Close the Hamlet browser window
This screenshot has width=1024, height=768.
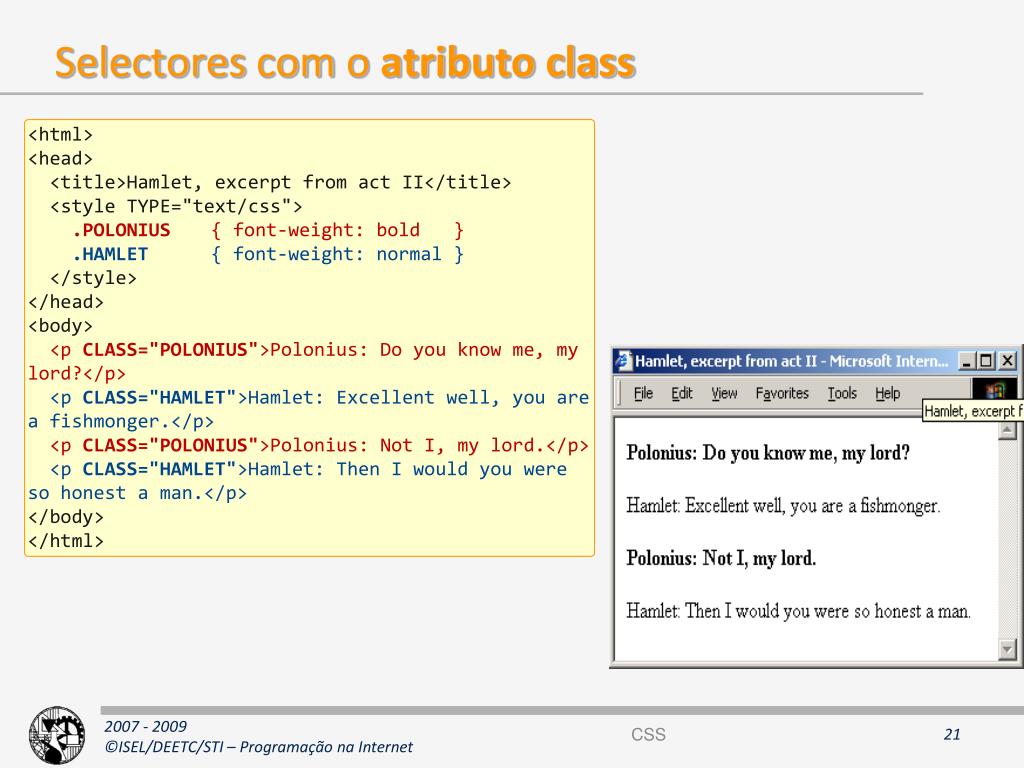pos(1008,360)
